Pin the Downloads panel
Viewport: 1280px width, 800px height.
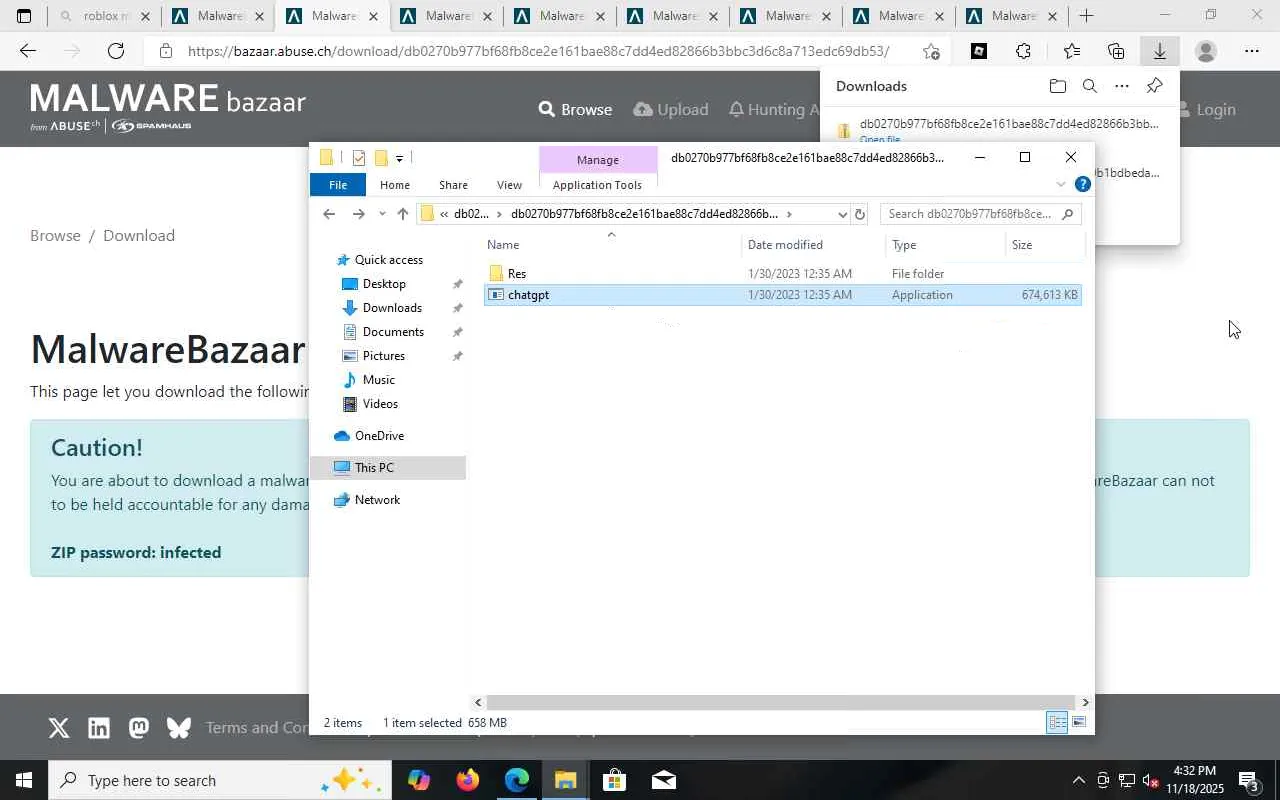pos(1154,86)
